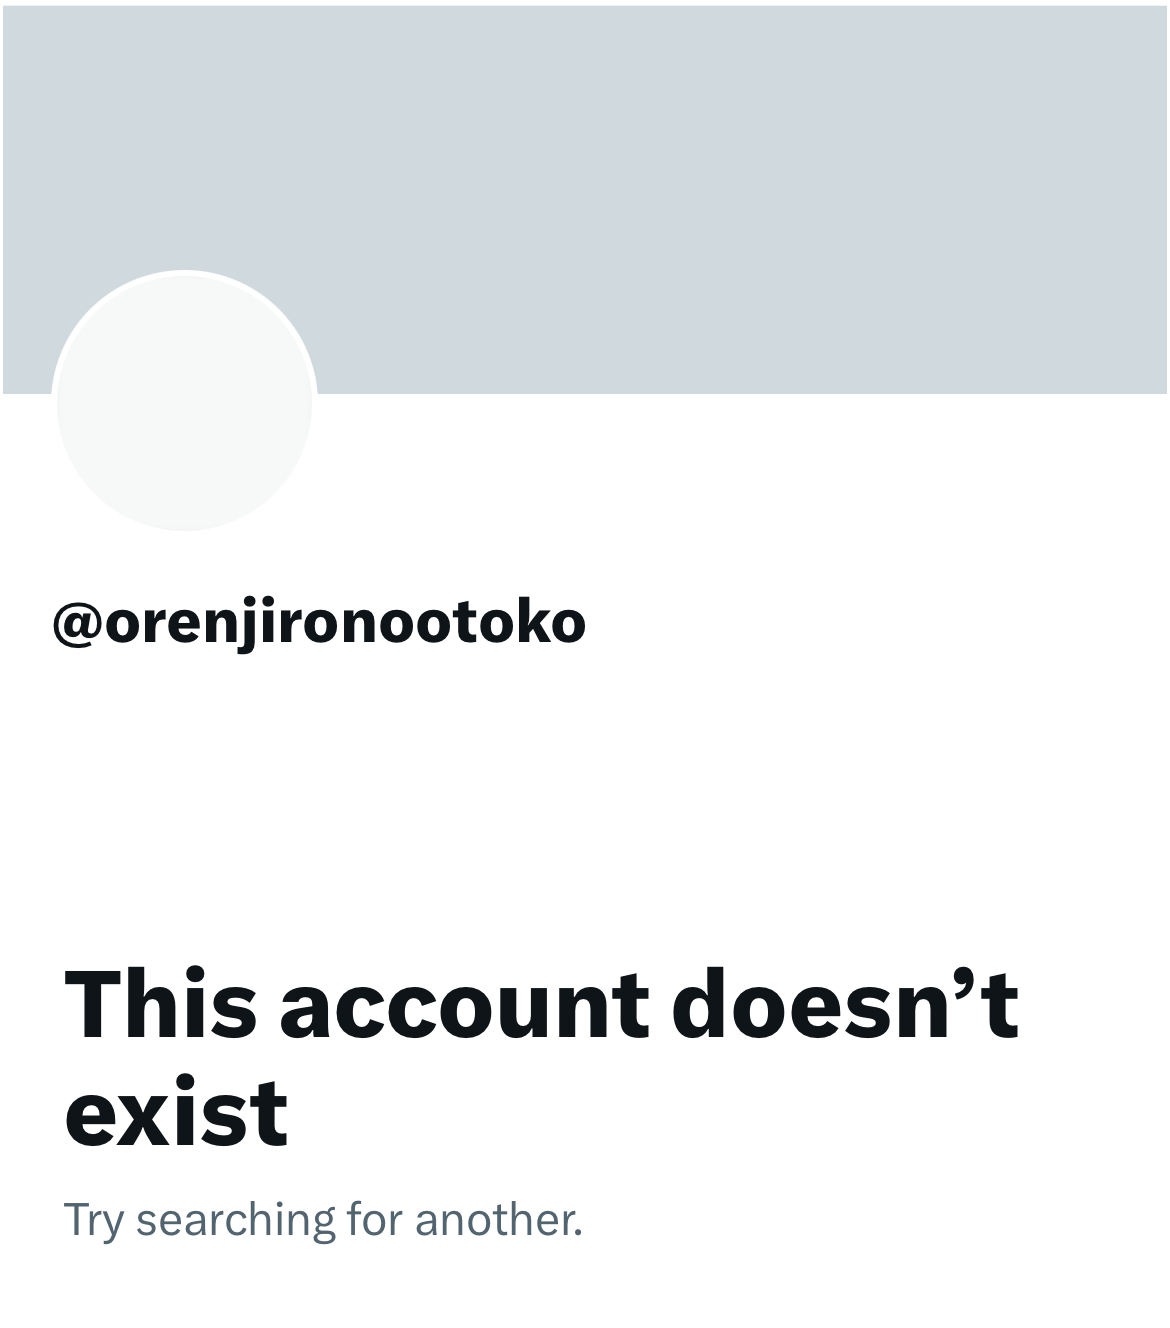Open the gray header banner image
Viewport: 1170px width, 1328px height.
(585, 199)
